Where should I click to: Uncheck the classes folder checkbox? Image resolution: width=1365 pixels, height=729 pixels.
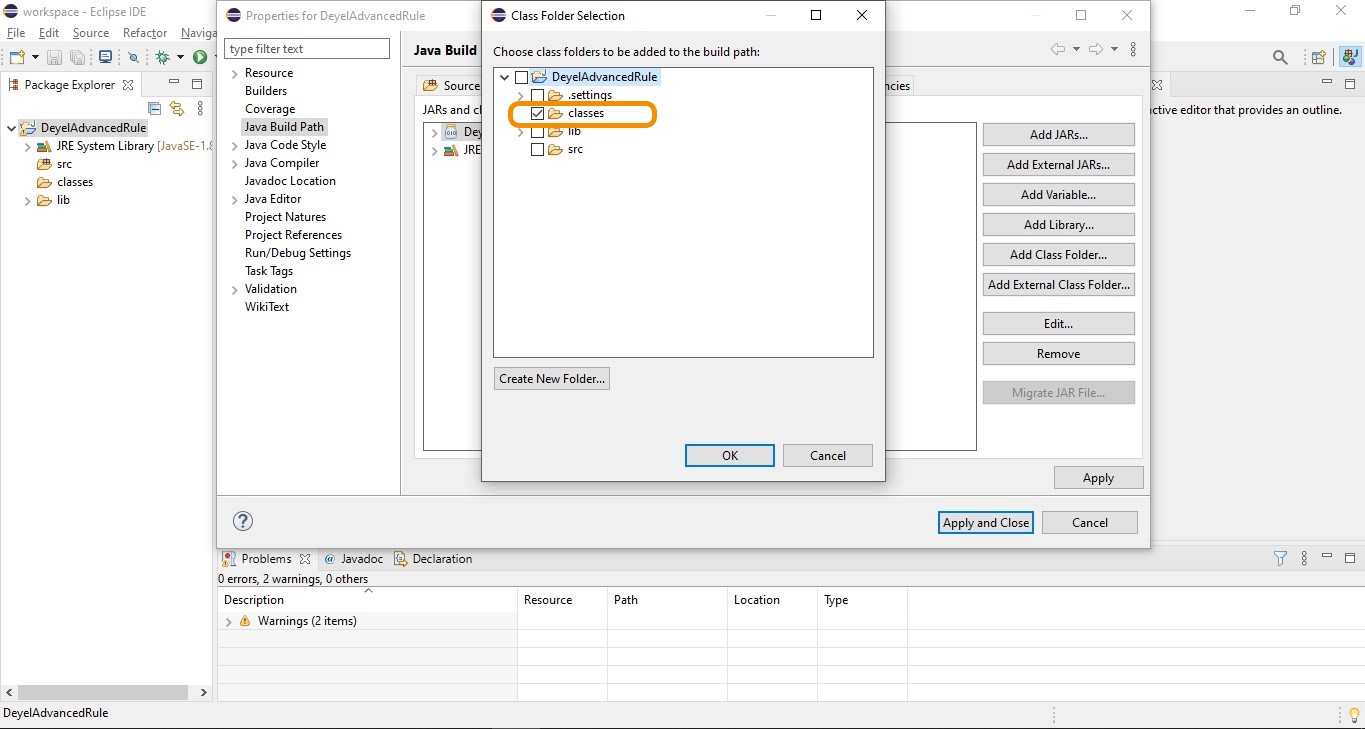click(538, 113)
